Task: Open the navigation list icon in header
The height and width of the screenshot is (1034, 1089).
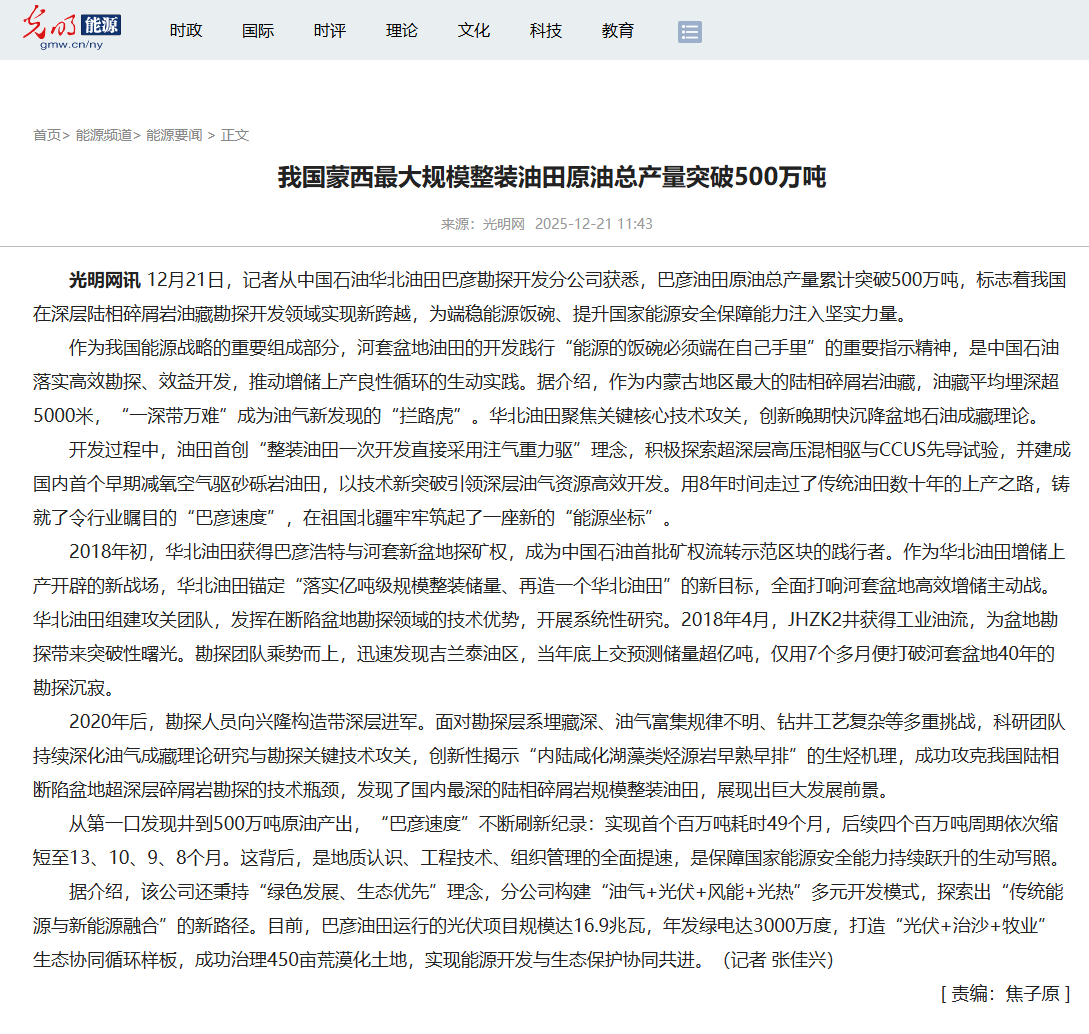Action: coord(689,32)
